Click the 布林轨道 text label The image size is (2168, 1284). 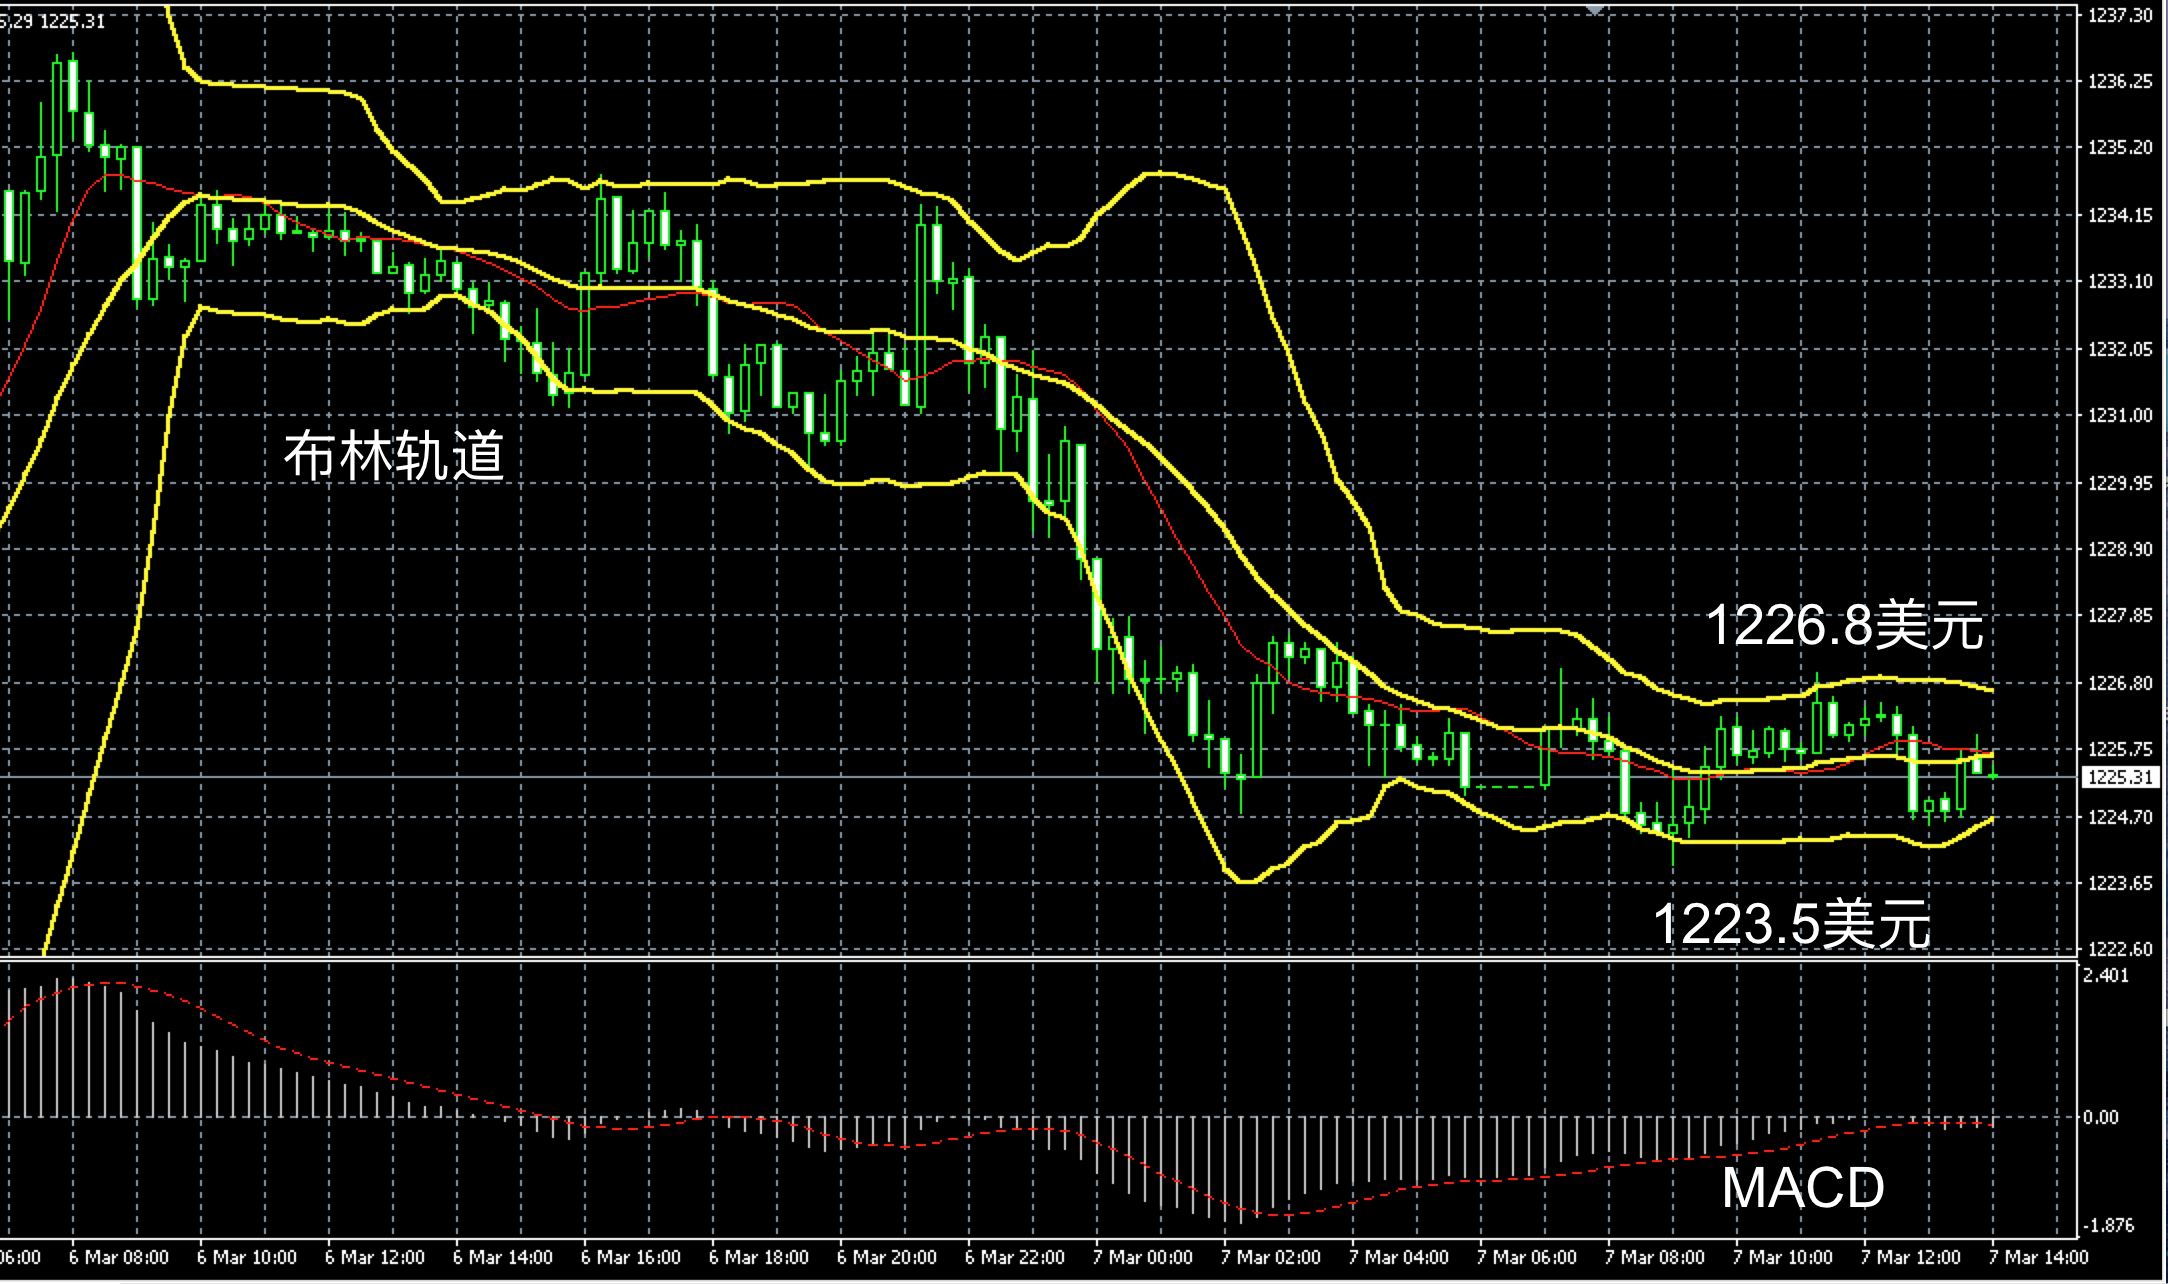tap(394, 456)
